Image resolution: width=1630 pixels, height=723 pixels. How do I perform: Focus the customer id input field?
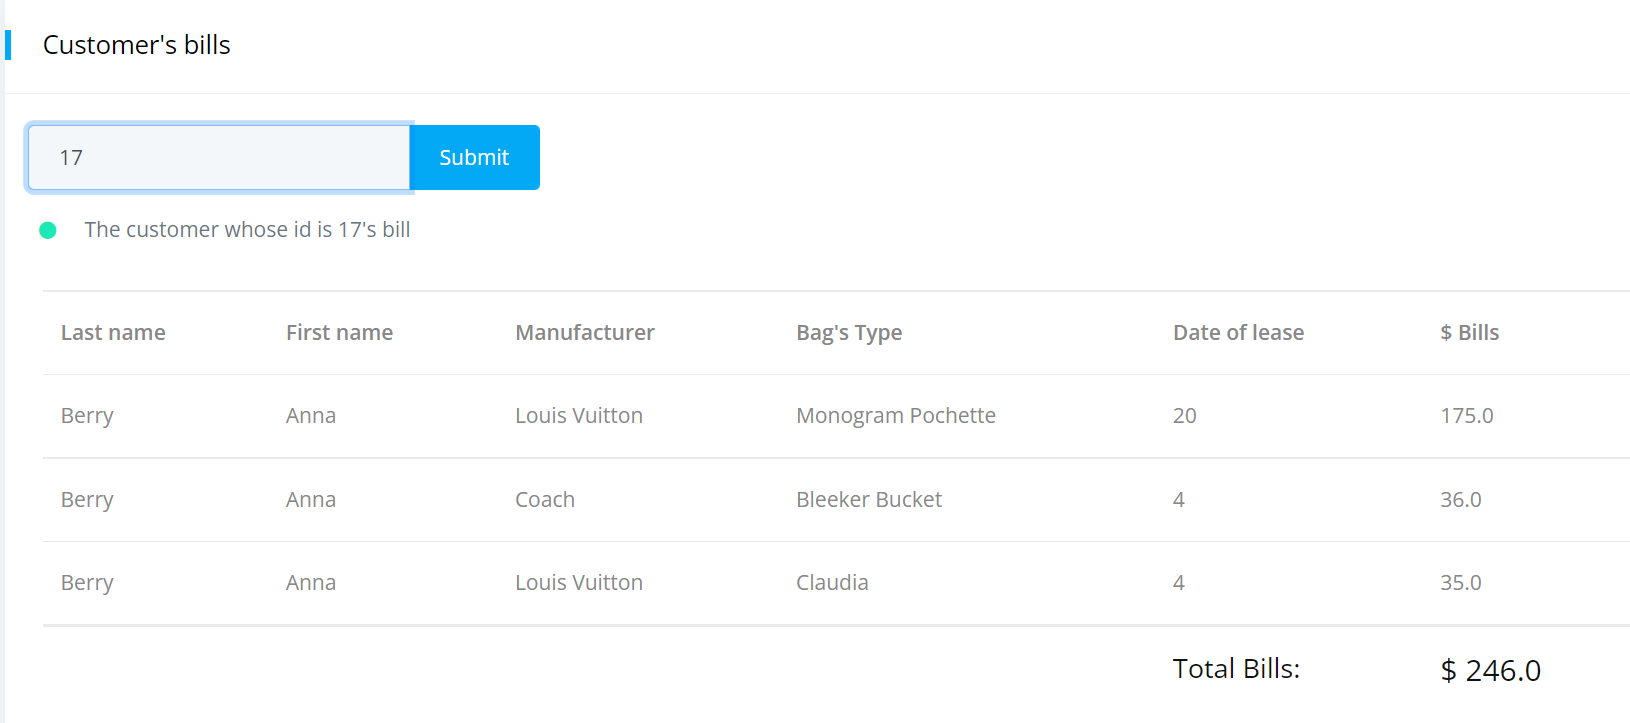219,157
